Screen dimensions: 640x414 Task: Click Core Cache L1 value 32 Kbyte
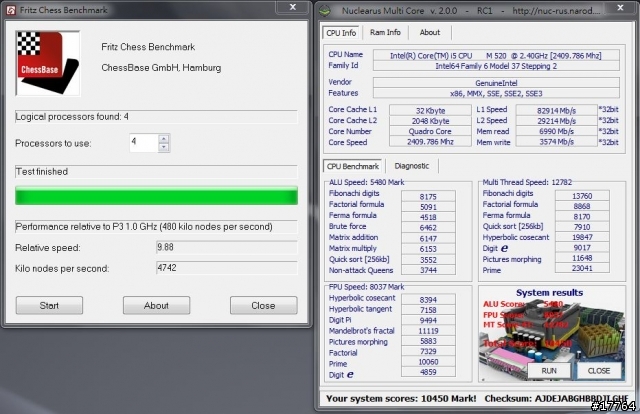tap(430, 111)
